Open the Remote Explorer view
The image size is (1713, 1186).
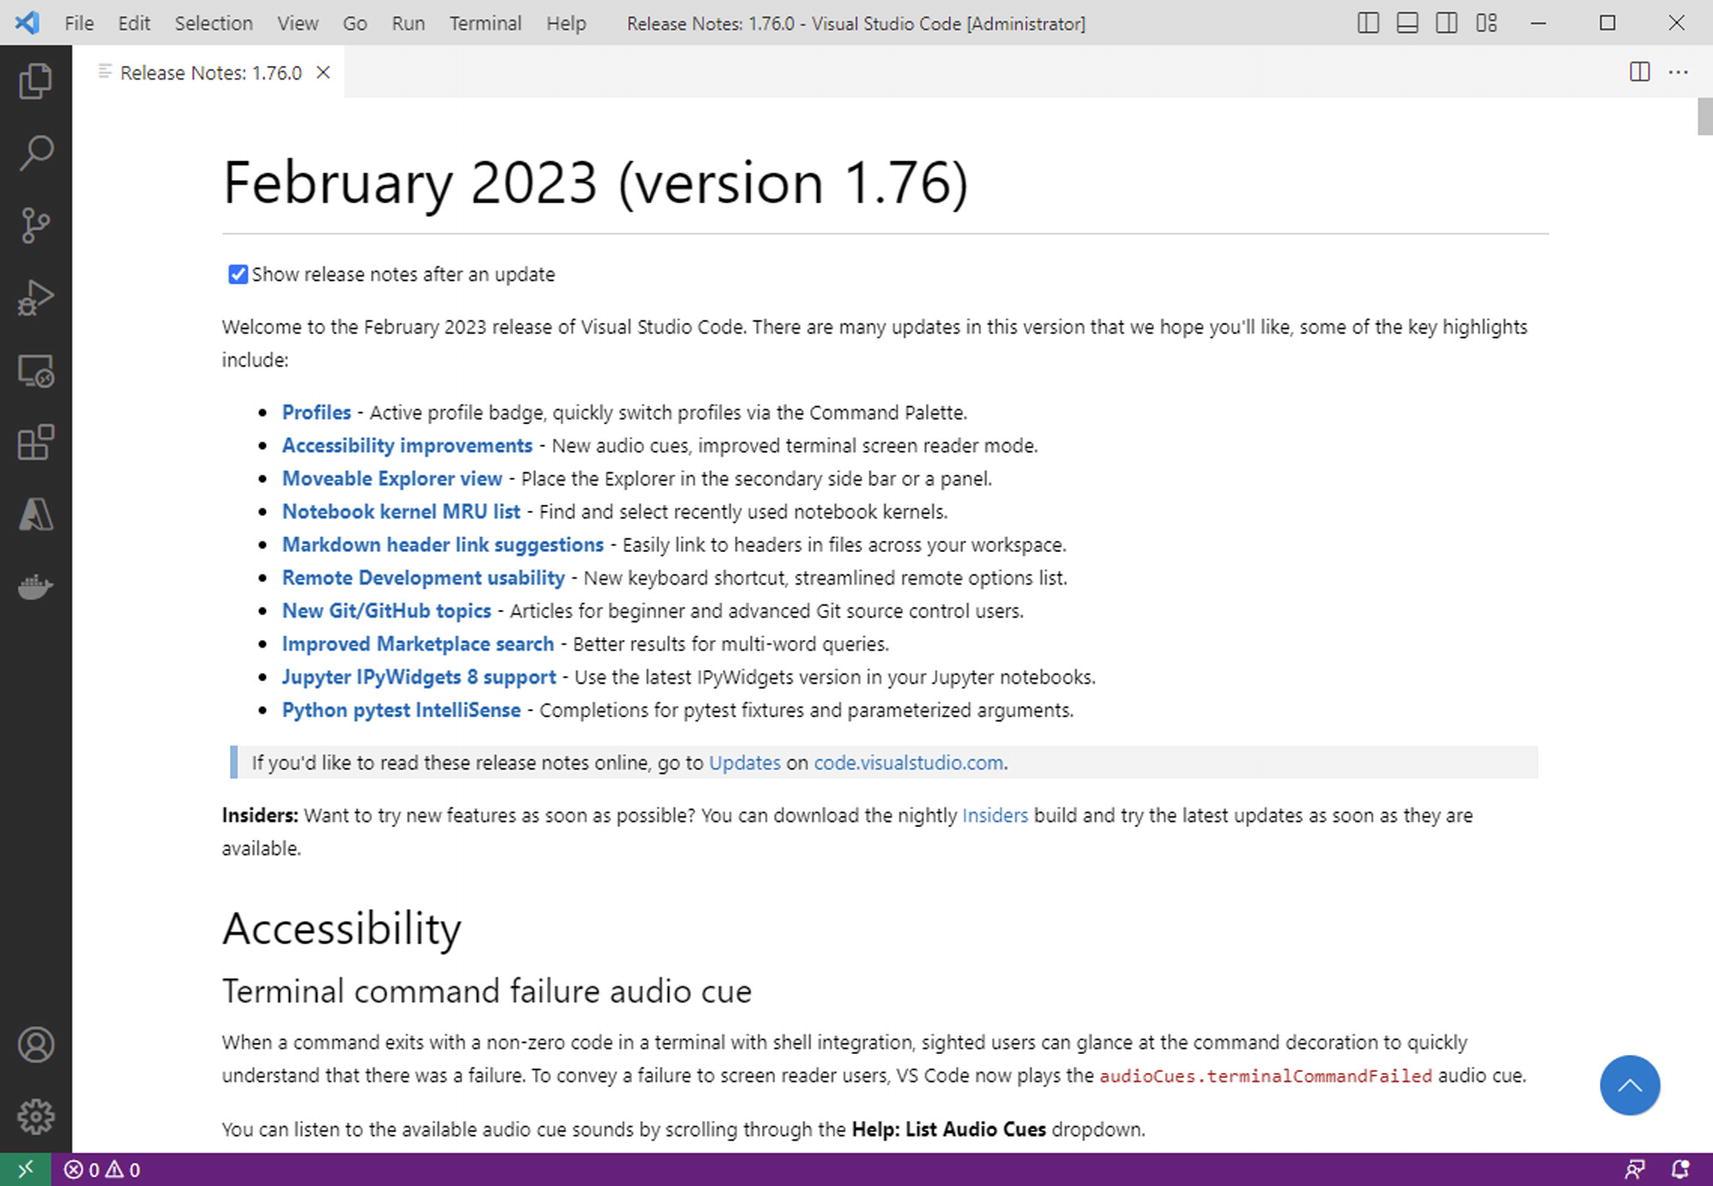click(x=36, y=371)
